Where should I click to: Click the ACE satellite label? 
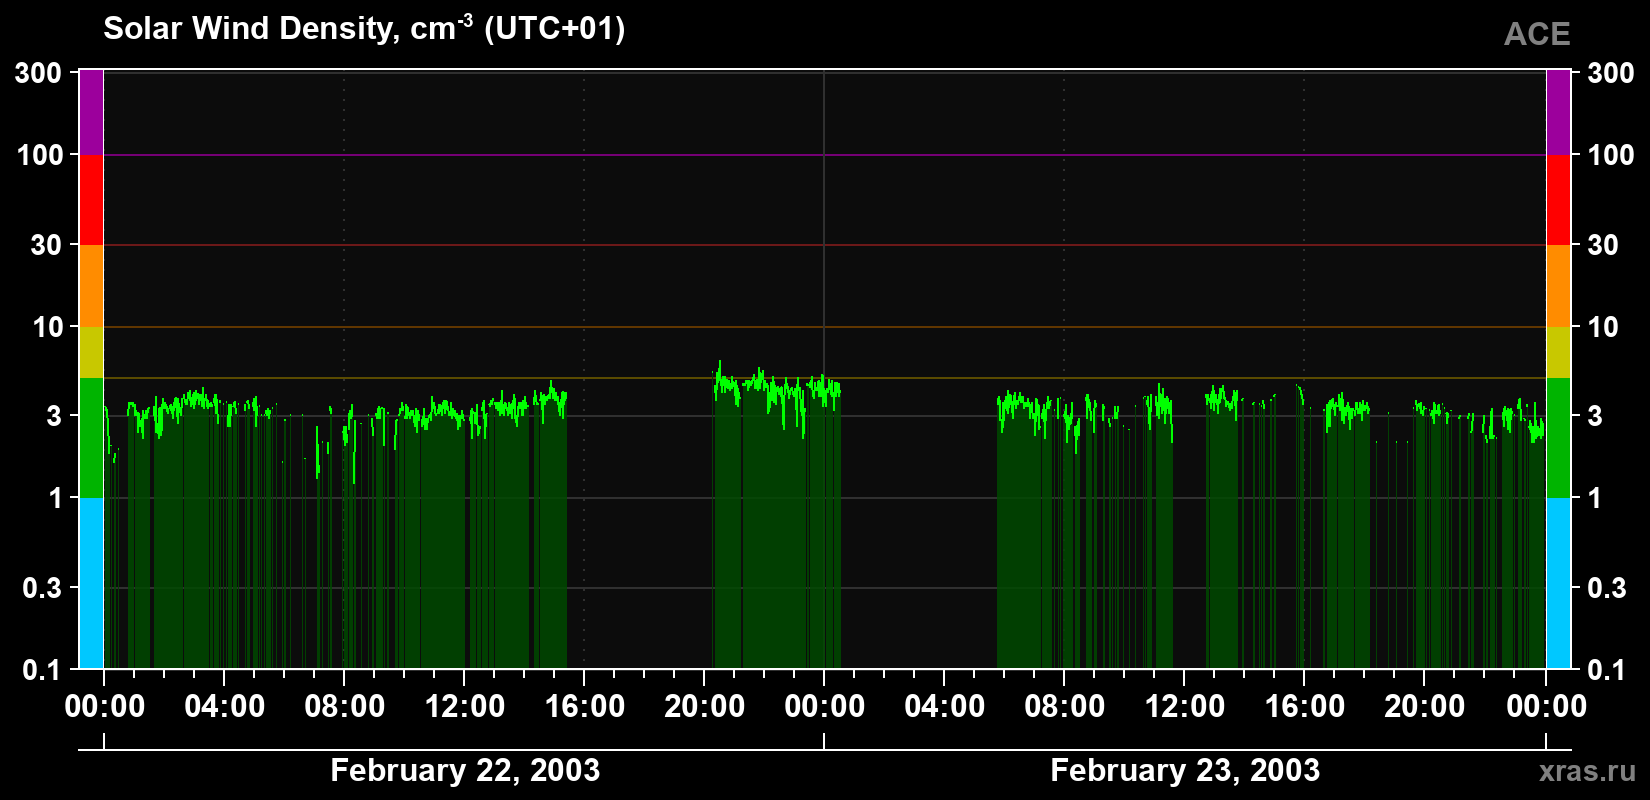(x=1537, y=34)
